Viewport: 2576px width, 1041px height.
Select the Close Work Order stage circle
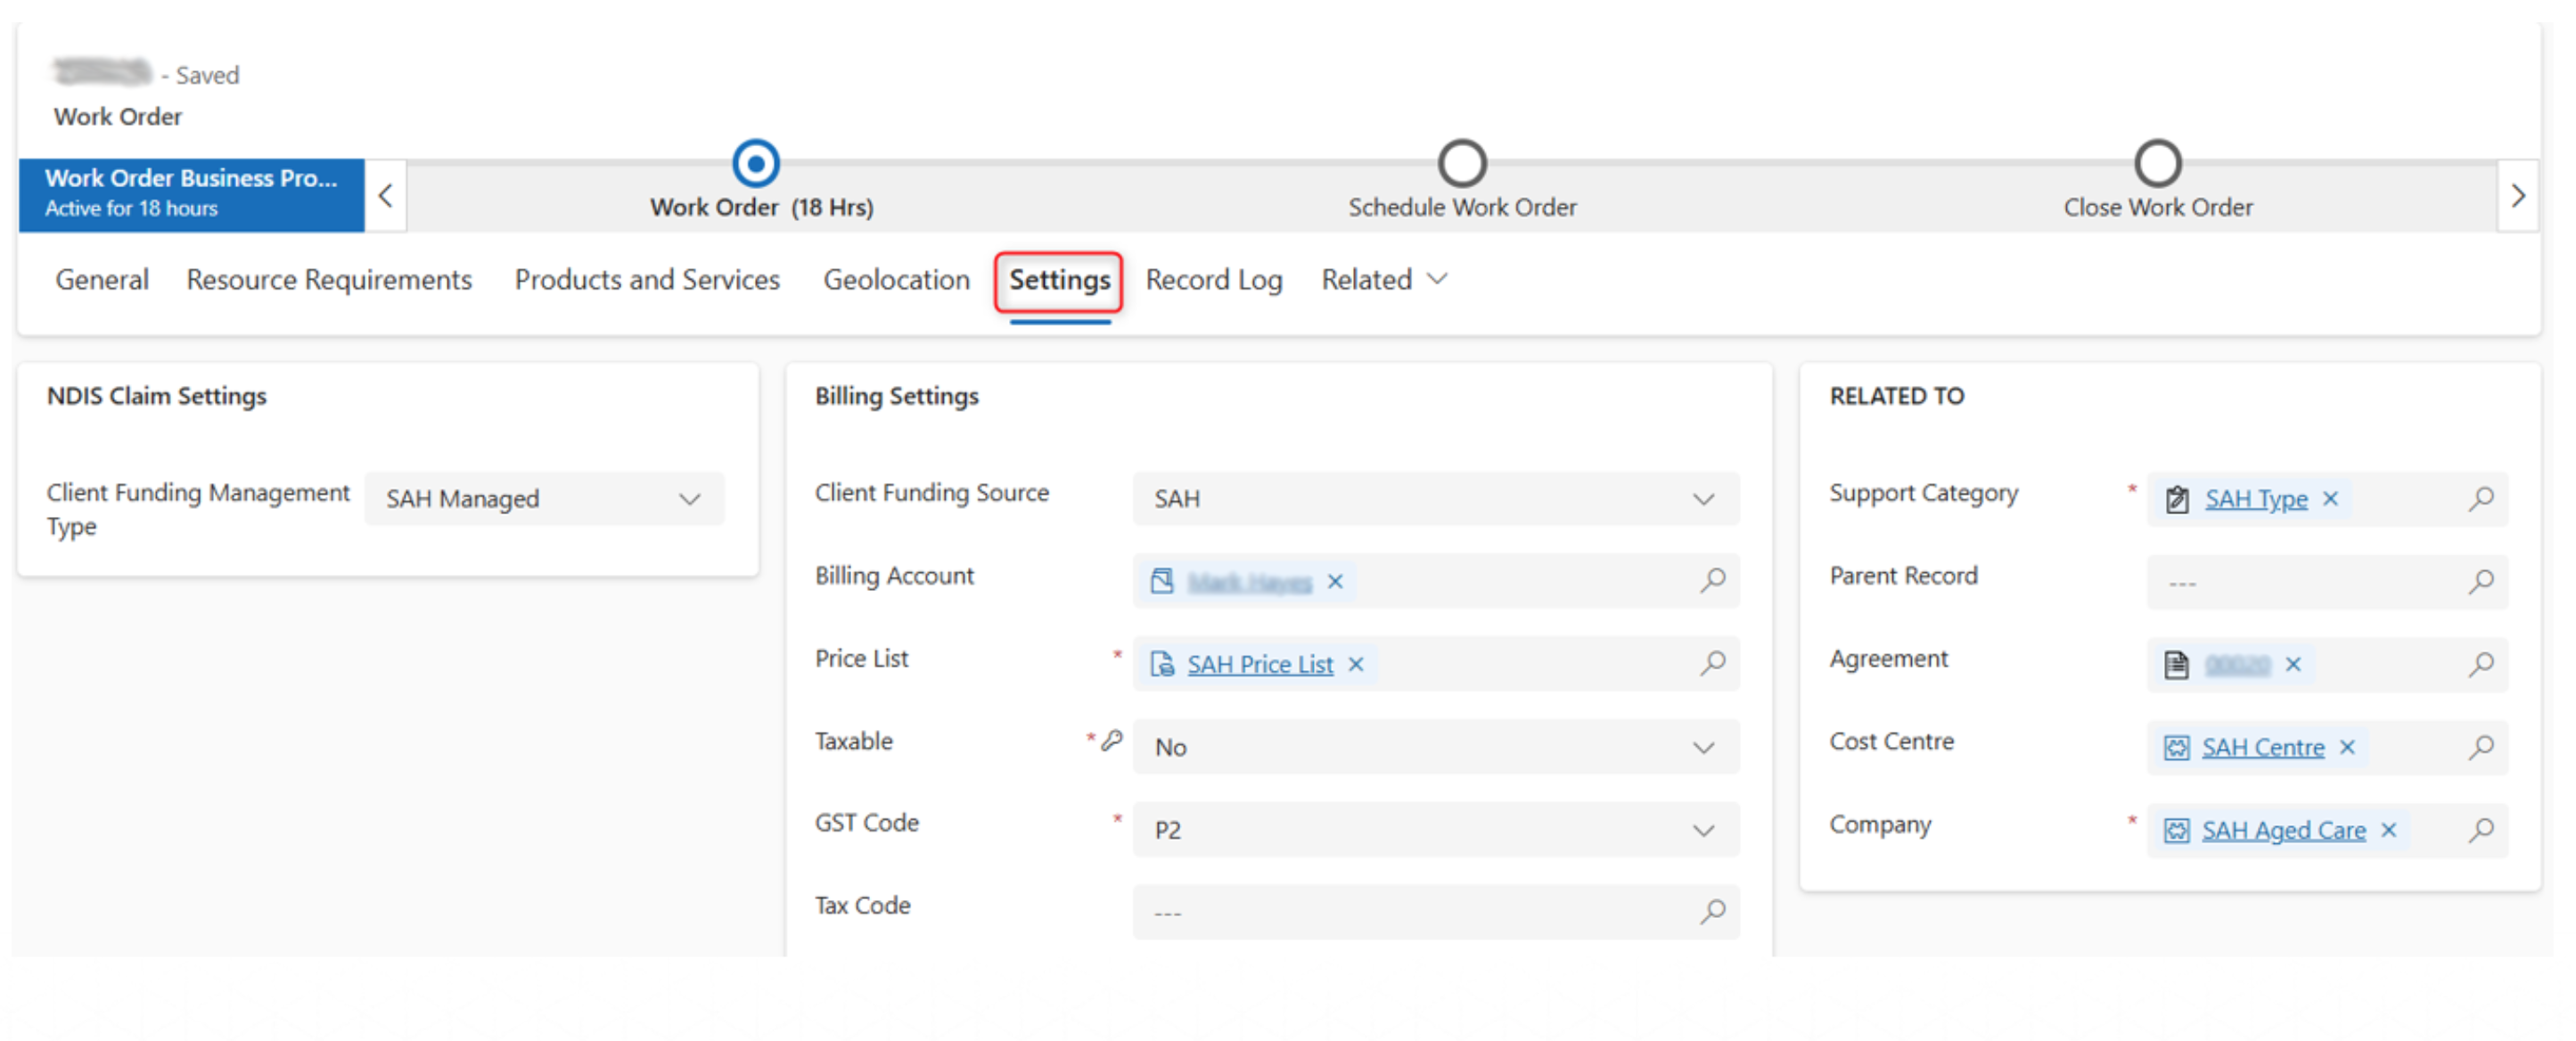[2157, 163]
